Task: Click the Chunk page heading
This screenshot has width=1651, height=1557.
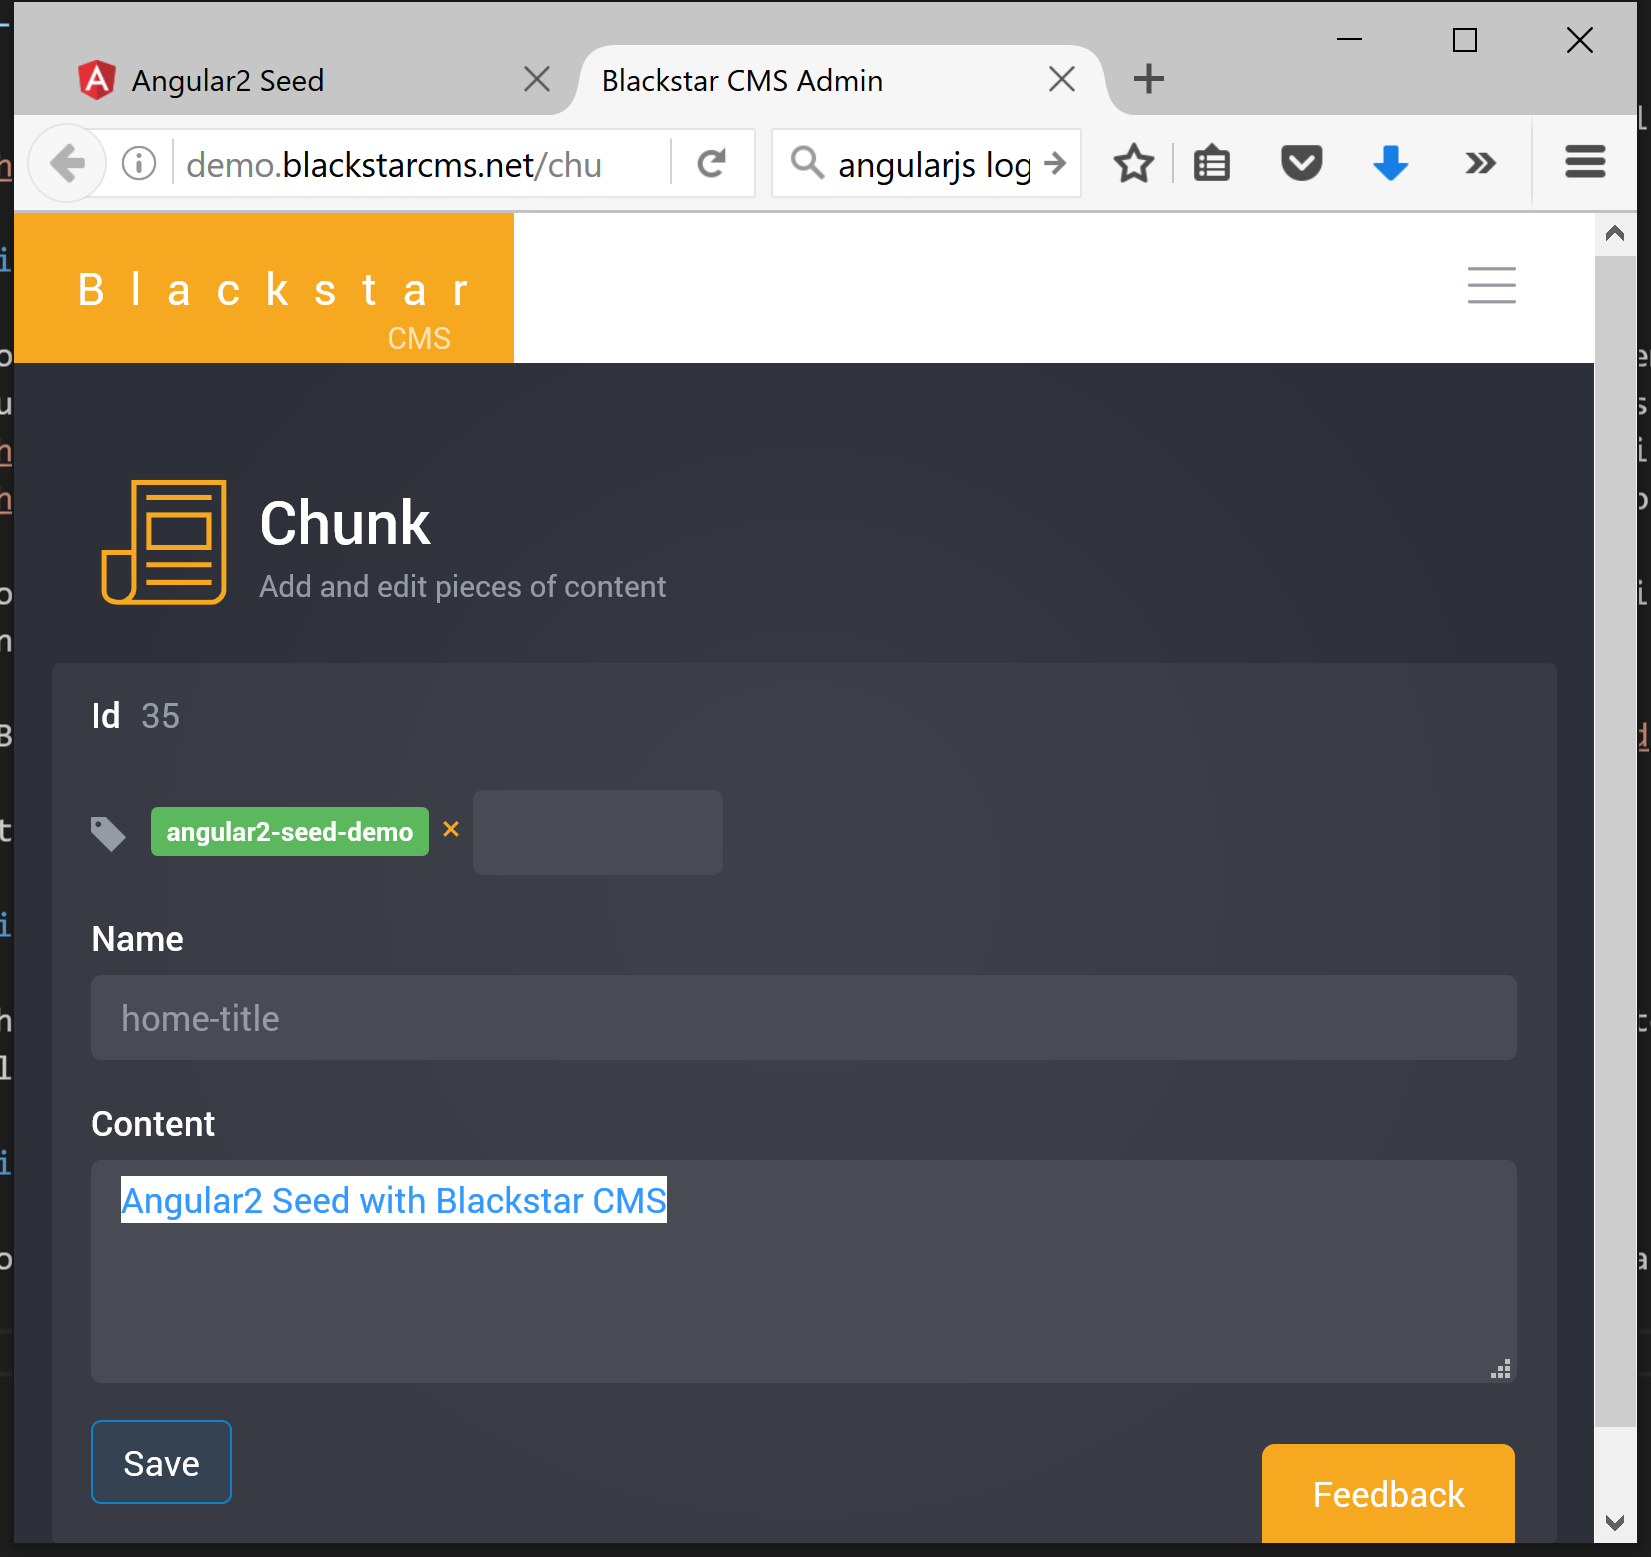Action: pyautogui.click(x=345, y=523)
